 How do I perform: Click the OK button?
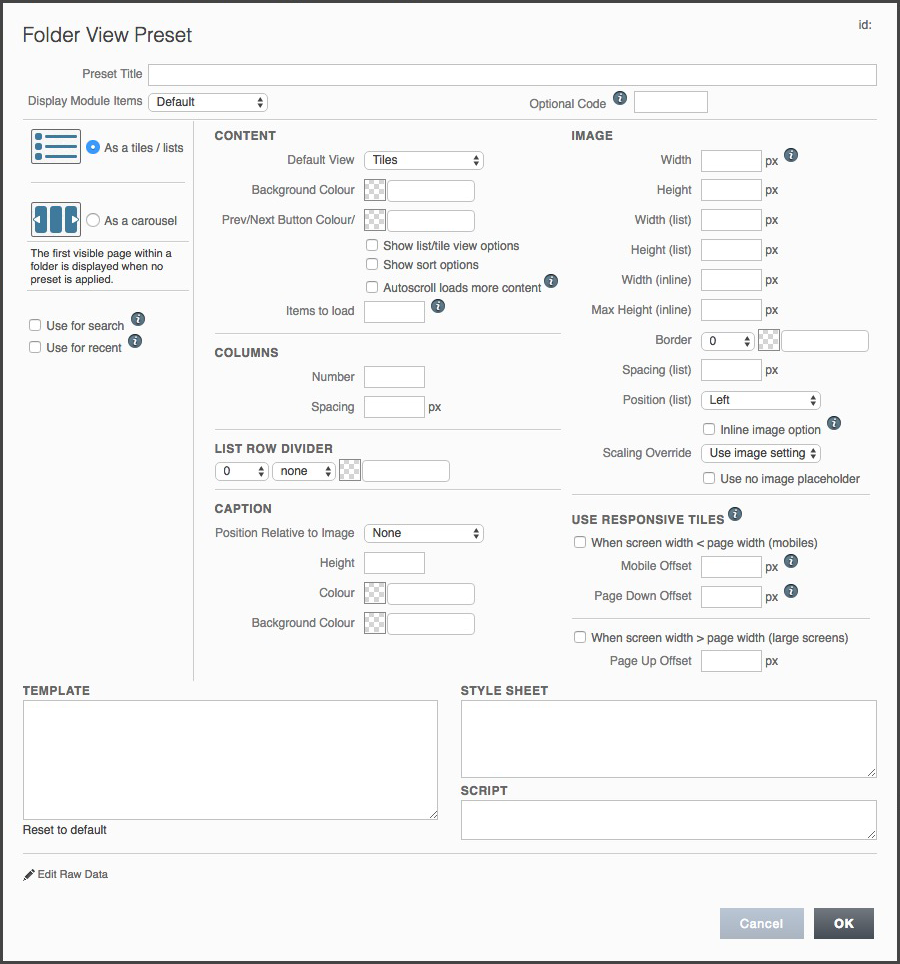843,923
